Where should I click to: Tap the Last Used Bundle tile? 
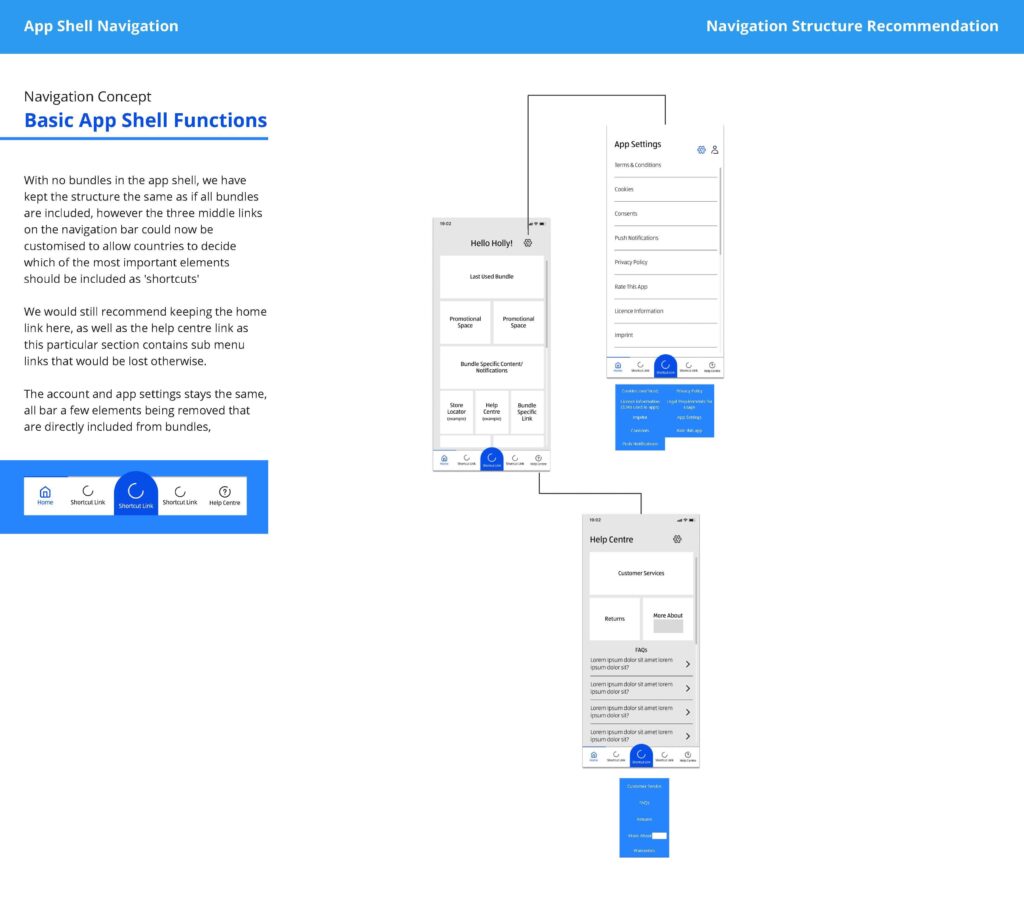[491, 276]
